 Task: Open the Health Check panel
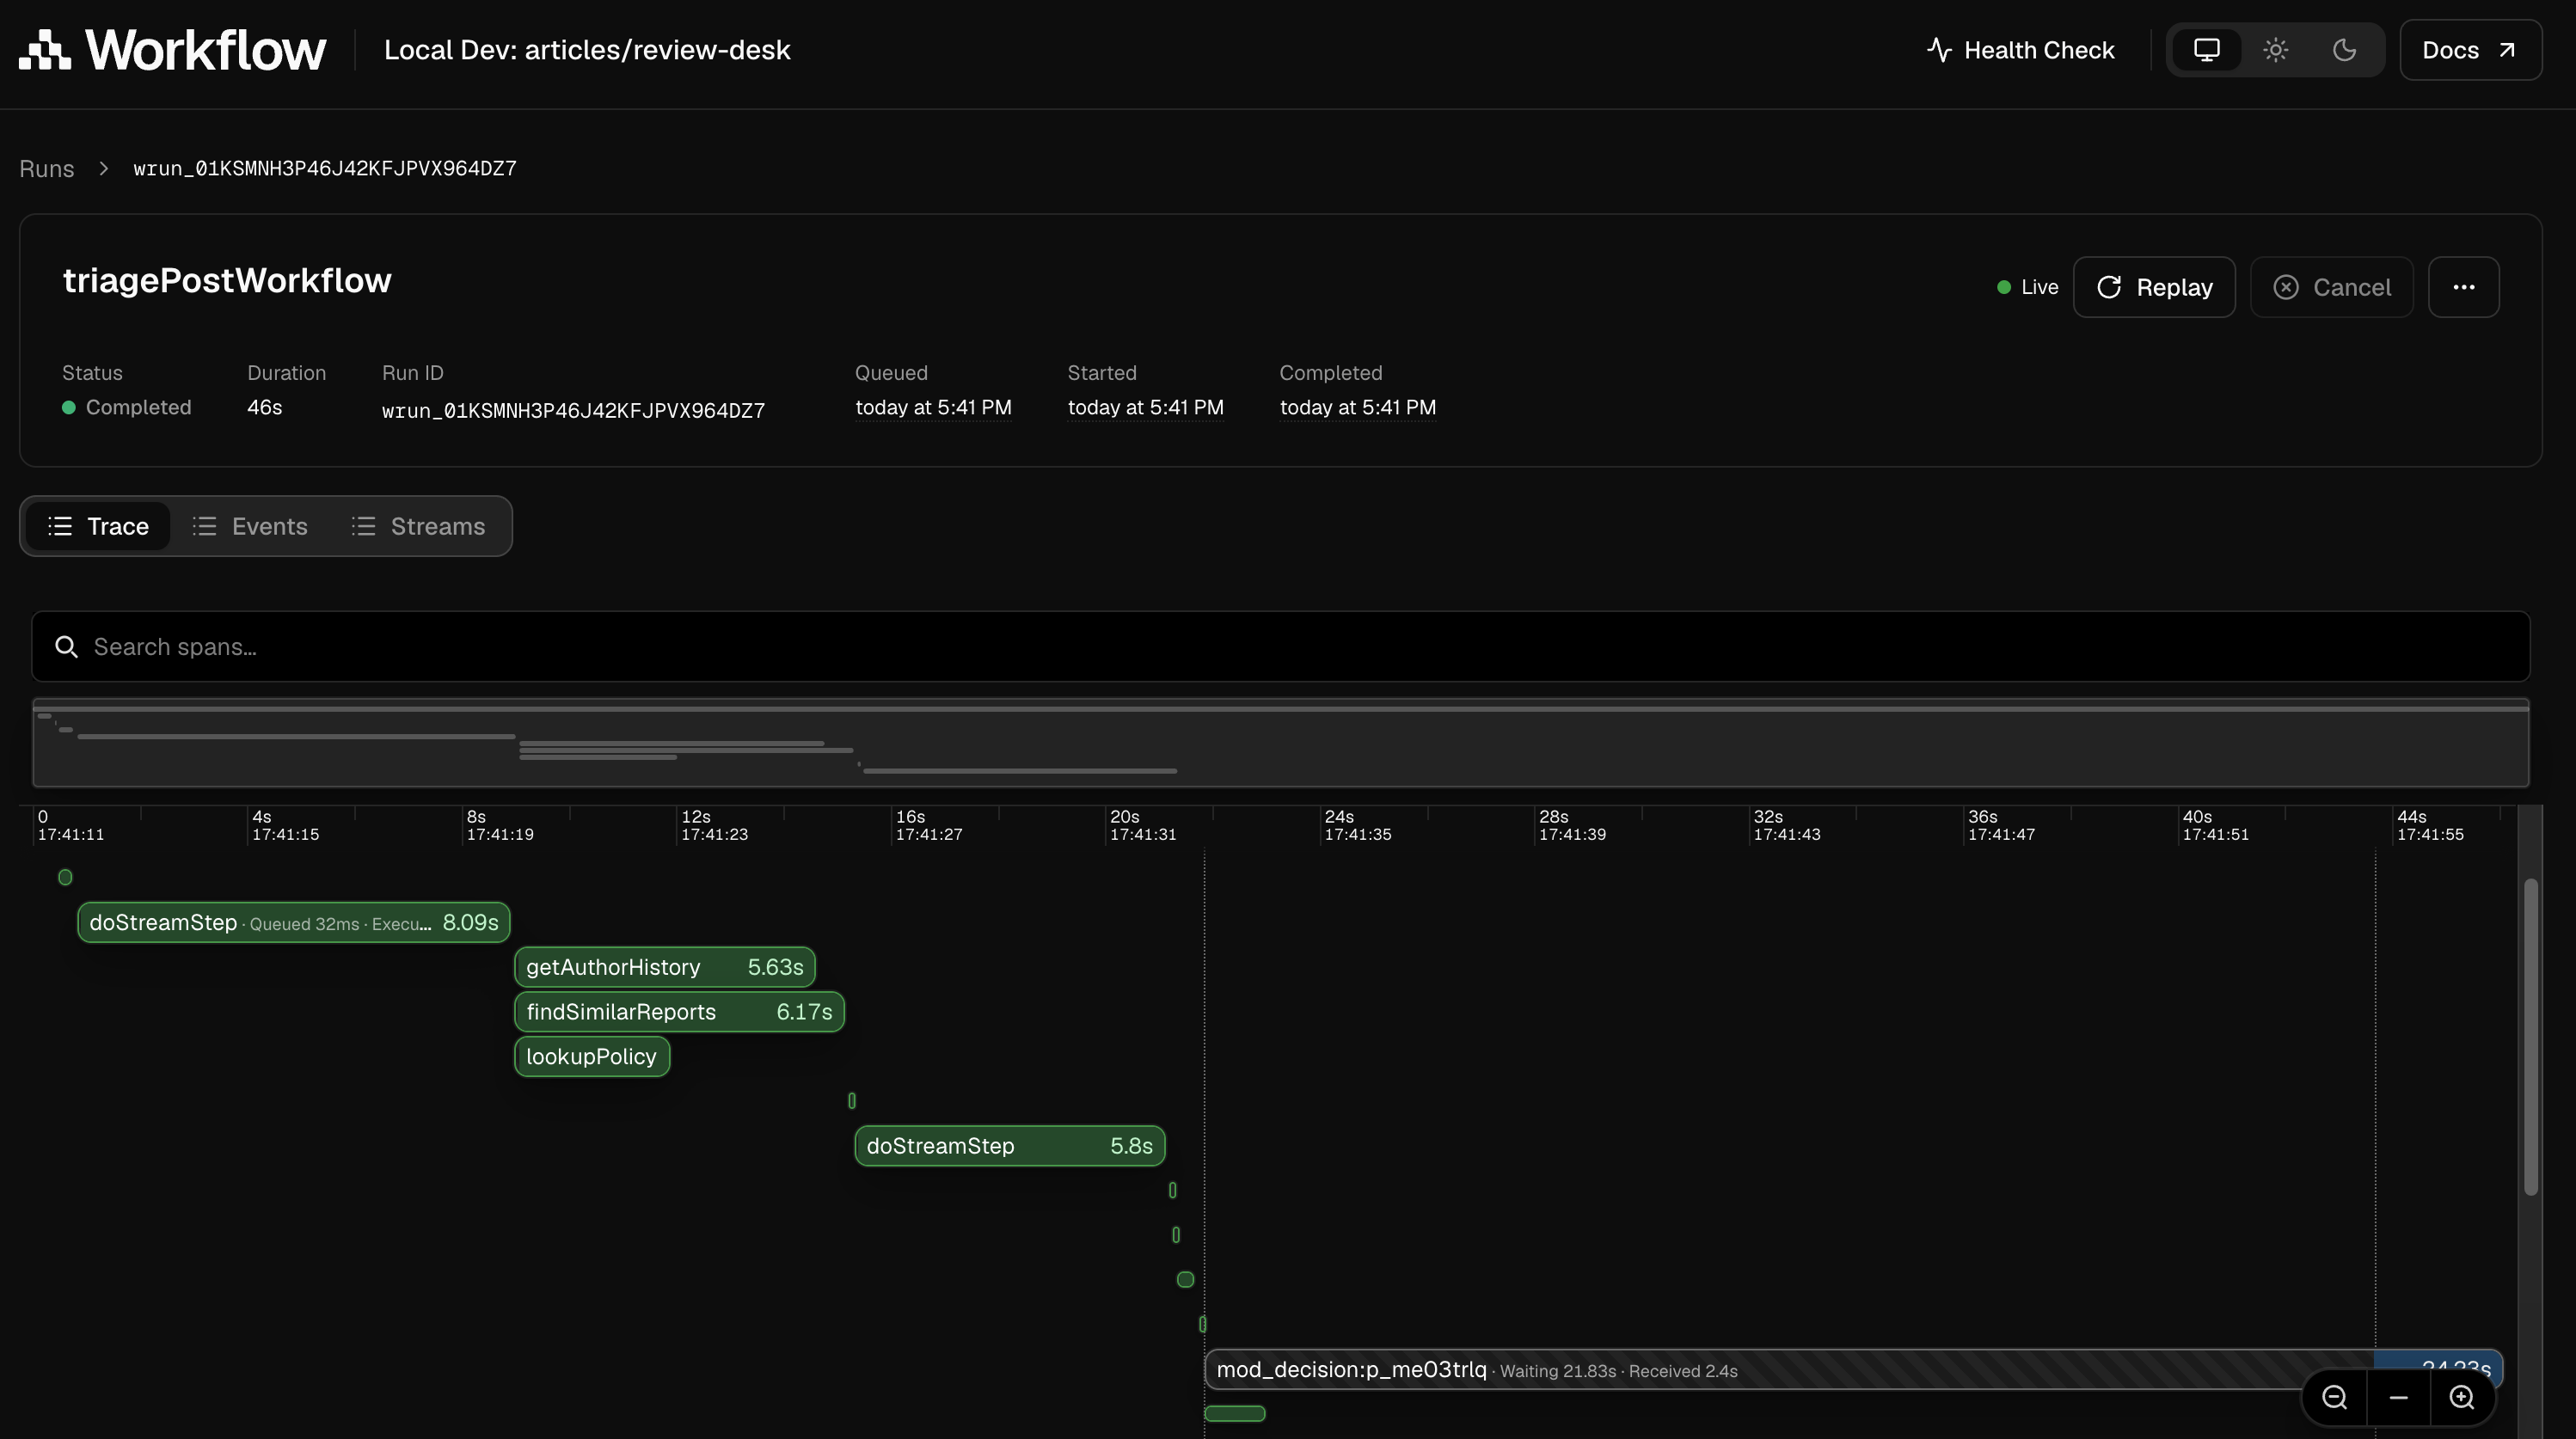pos(2020,50)
